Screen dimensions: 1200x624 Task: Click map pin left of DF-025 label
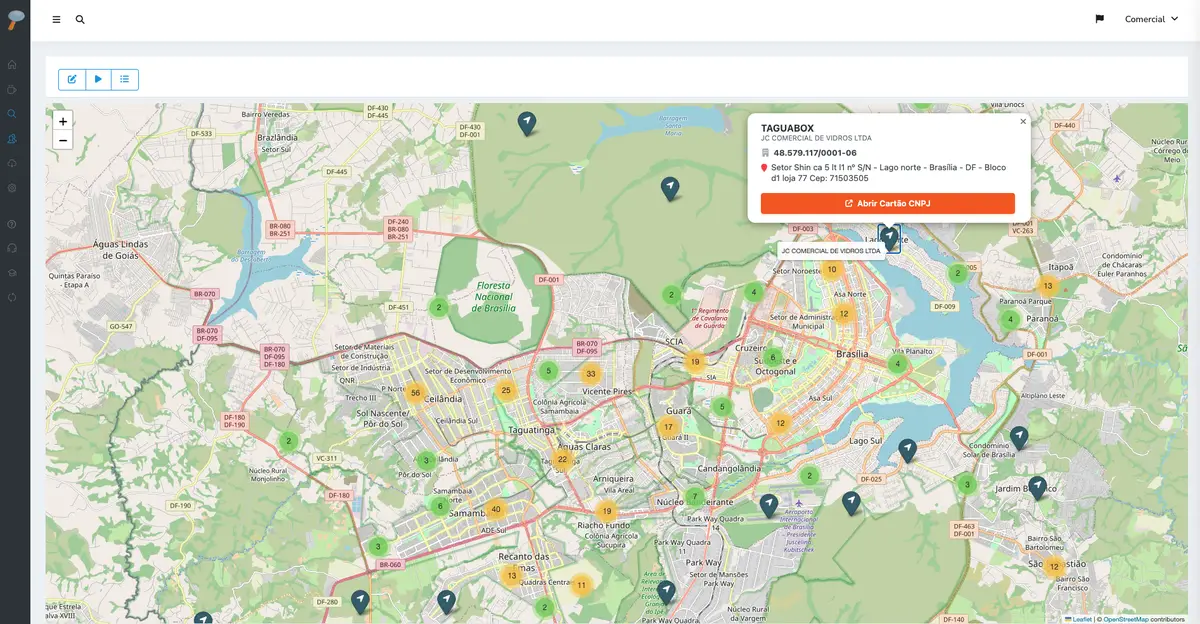(851, 502)
